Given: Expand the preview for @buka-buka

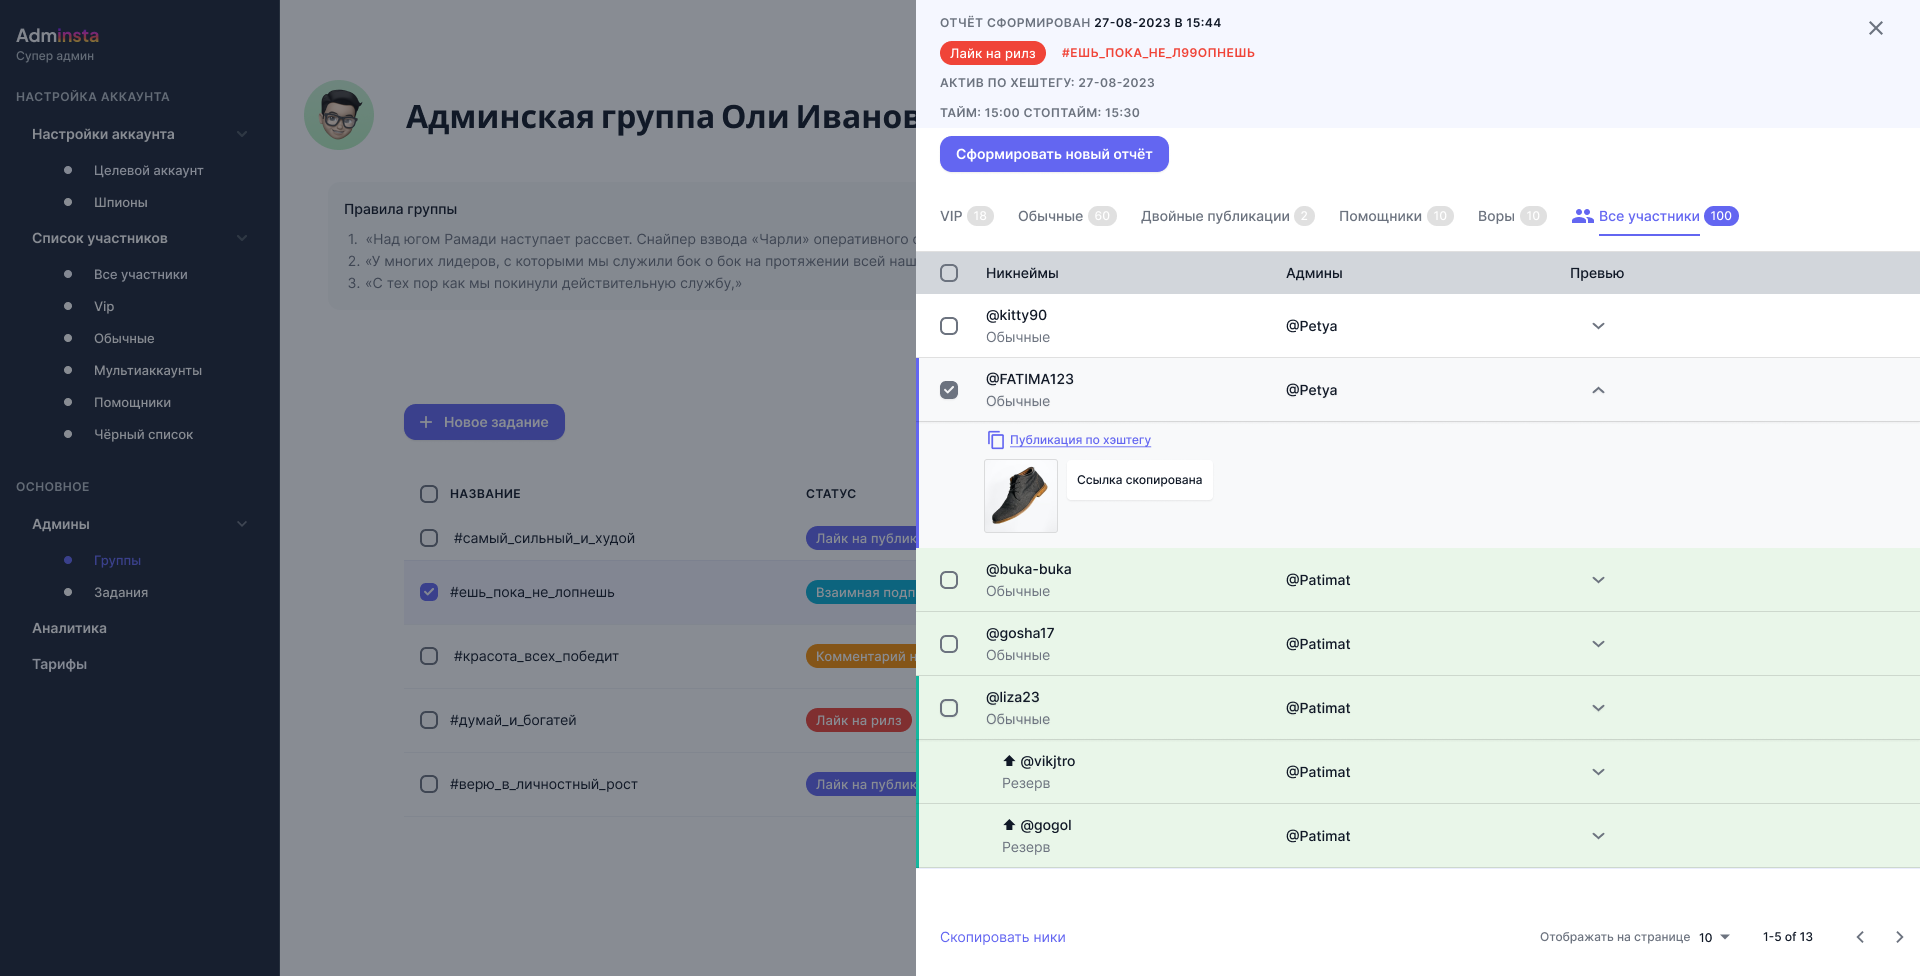Looking at the screenshot, I should (x=1598, y=580).
